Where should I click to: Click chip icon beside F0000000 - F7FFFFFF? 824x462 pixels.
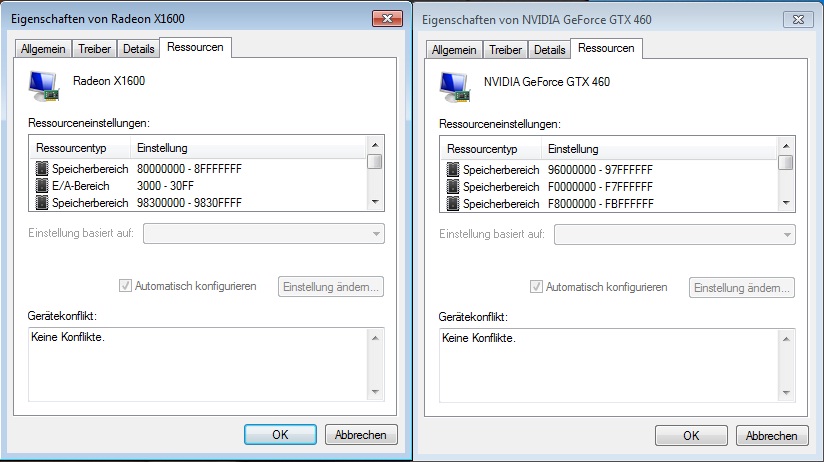click(x=452, y=187)
